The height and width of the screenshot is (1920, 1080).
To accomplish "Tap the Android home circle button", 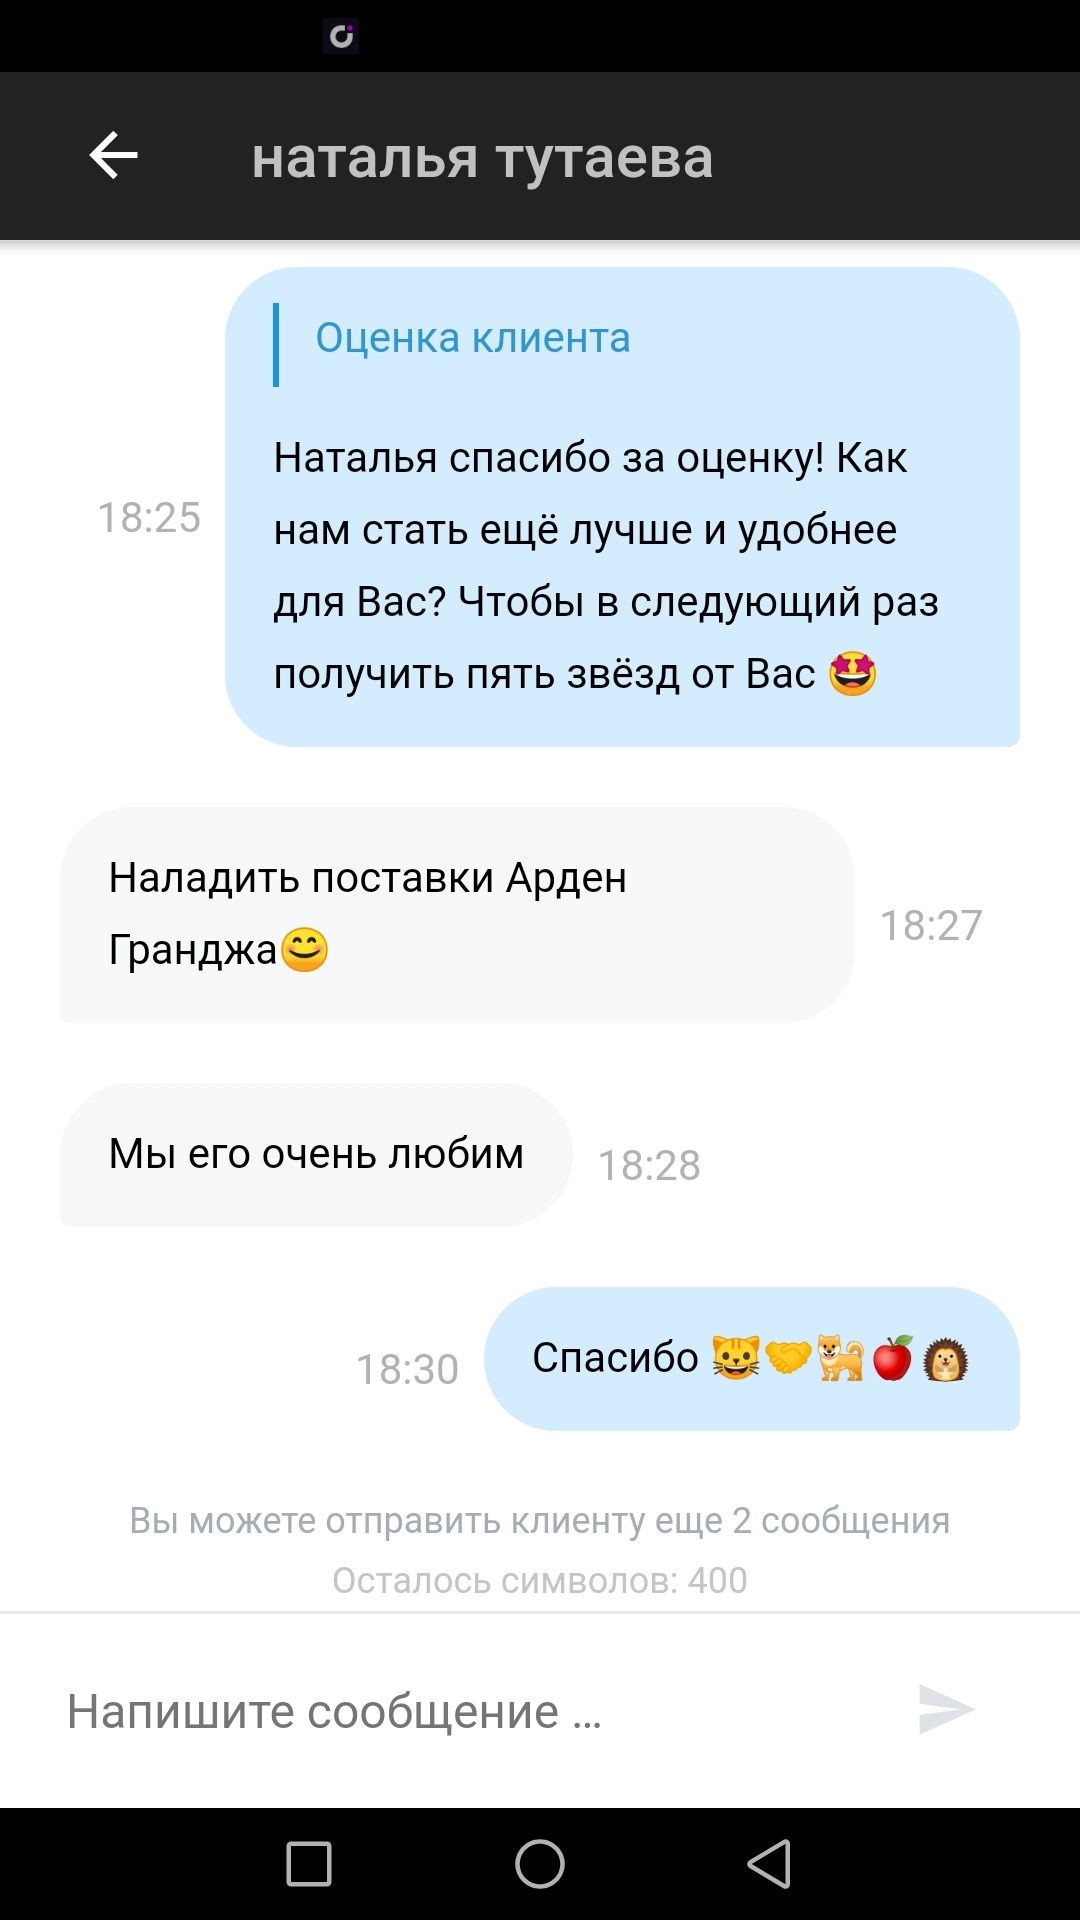I will tap(540, 1864).
